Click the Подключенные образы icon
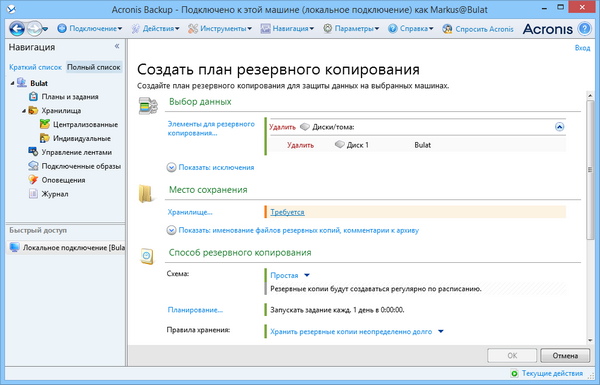This screenshot has width=600, height=385. (x=33, y=166)
